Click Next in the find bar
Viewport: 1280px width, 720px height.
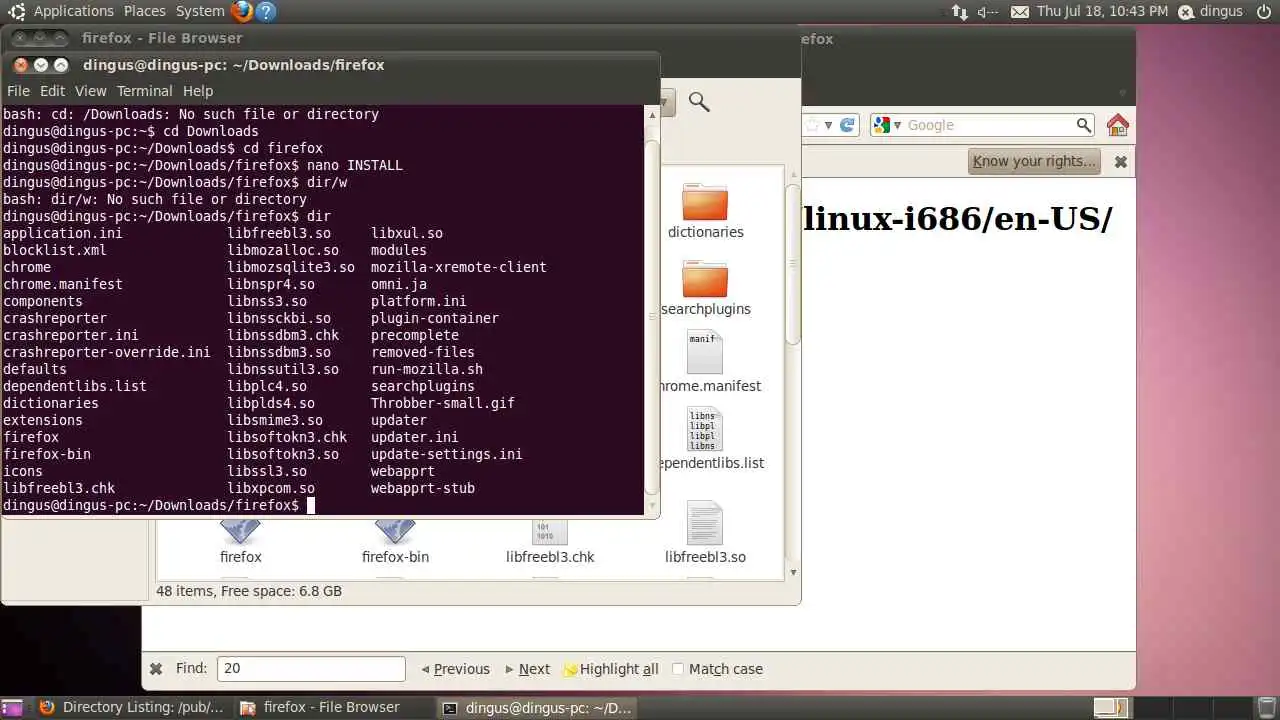[x=528, y=669]
